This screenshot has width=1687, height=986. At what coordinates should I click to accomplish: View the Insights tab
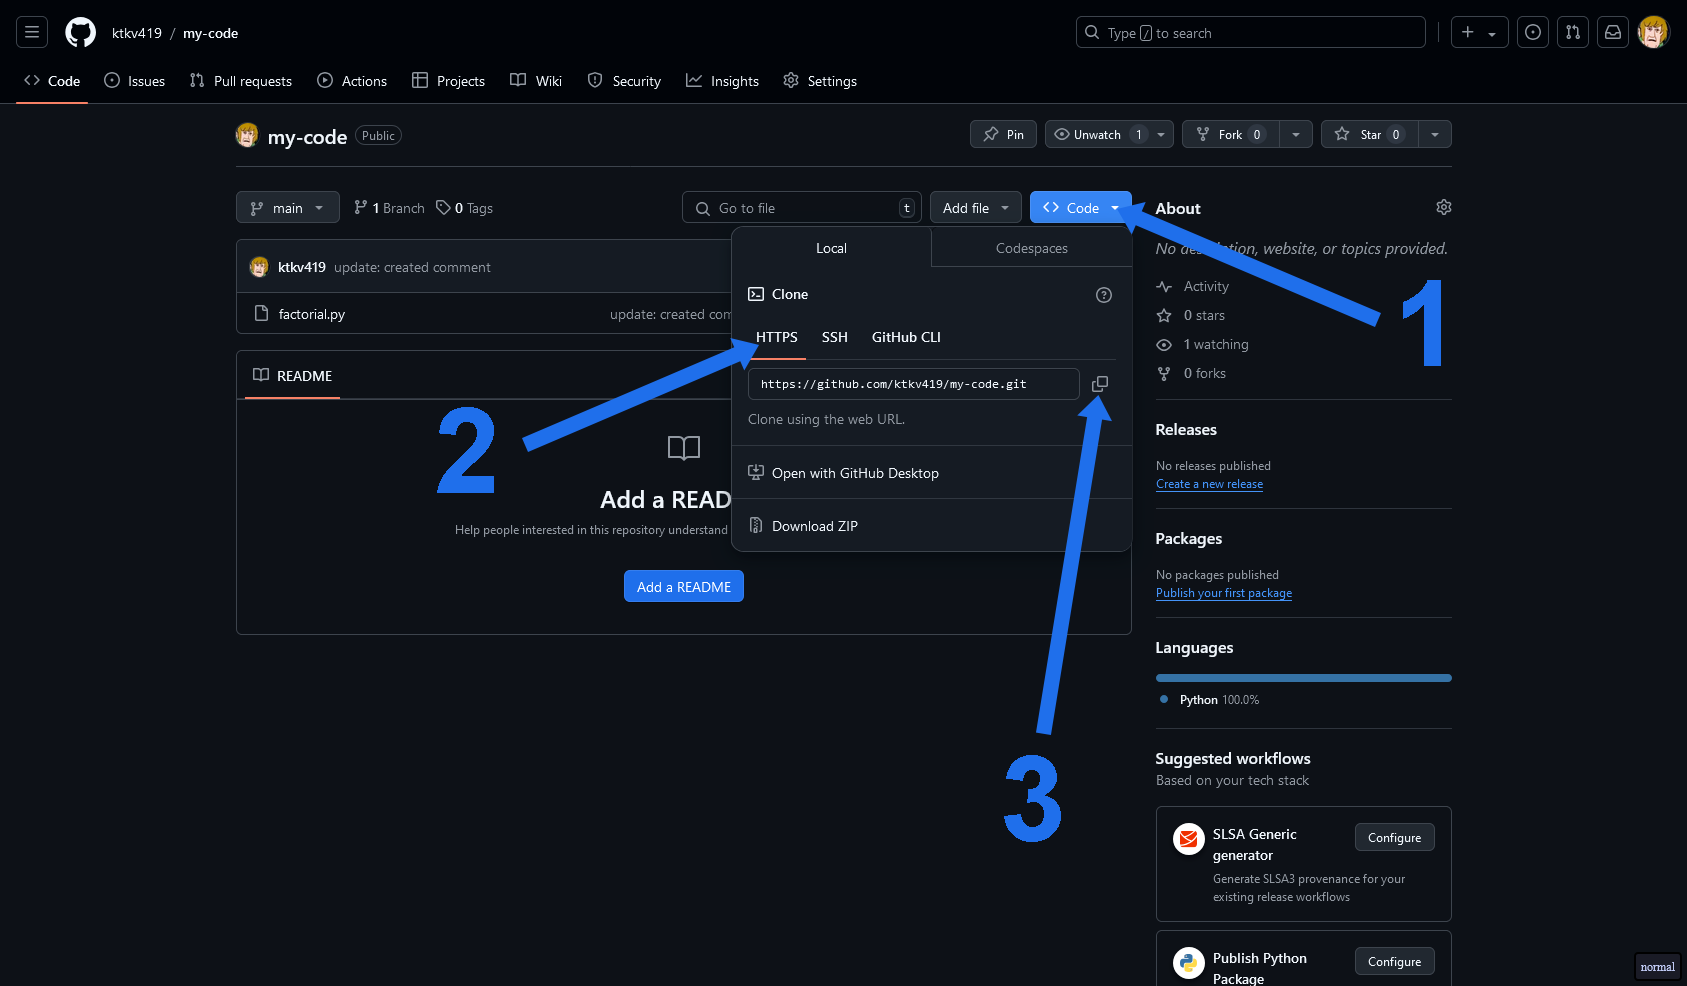(723, 81)
